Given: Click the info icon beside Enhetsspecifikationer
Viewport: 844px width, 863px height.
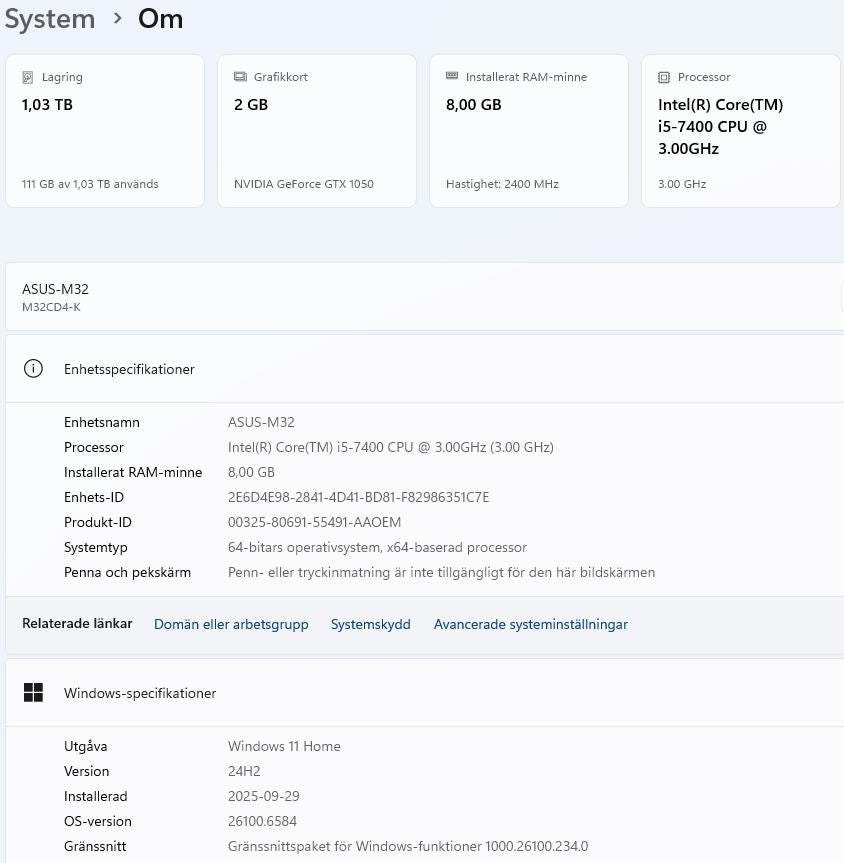Looking at the screenshot, I should click(x=33, y=369).
